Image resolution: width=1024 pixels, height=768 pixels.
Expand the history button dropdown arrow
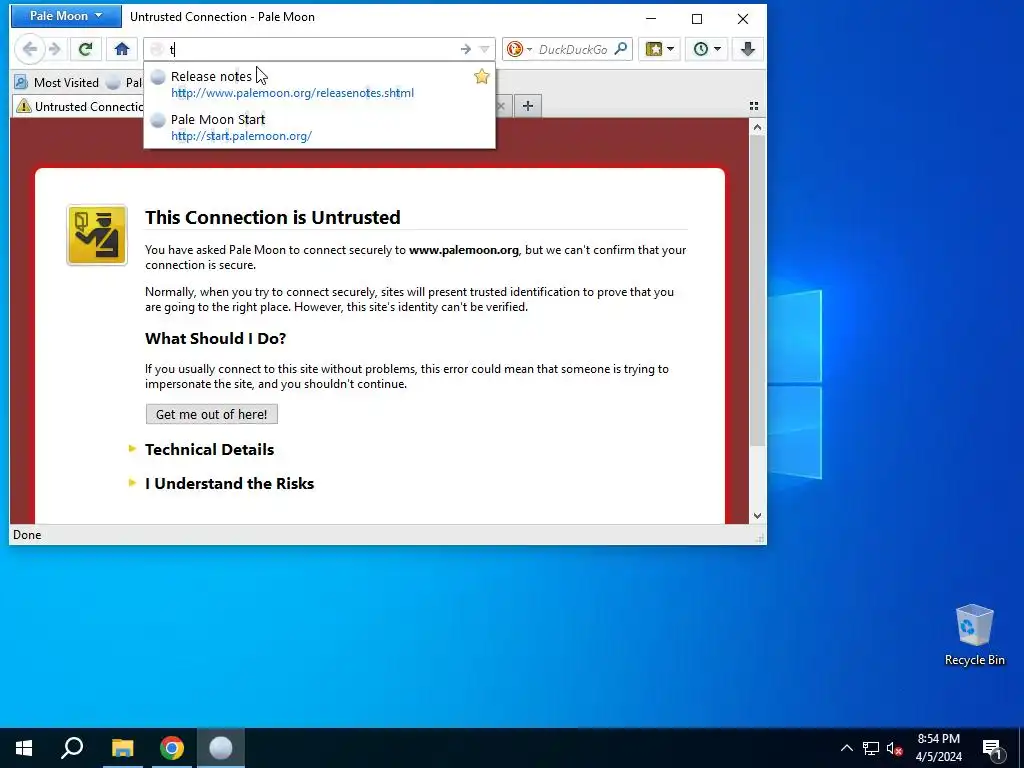(x=717, y=49)
